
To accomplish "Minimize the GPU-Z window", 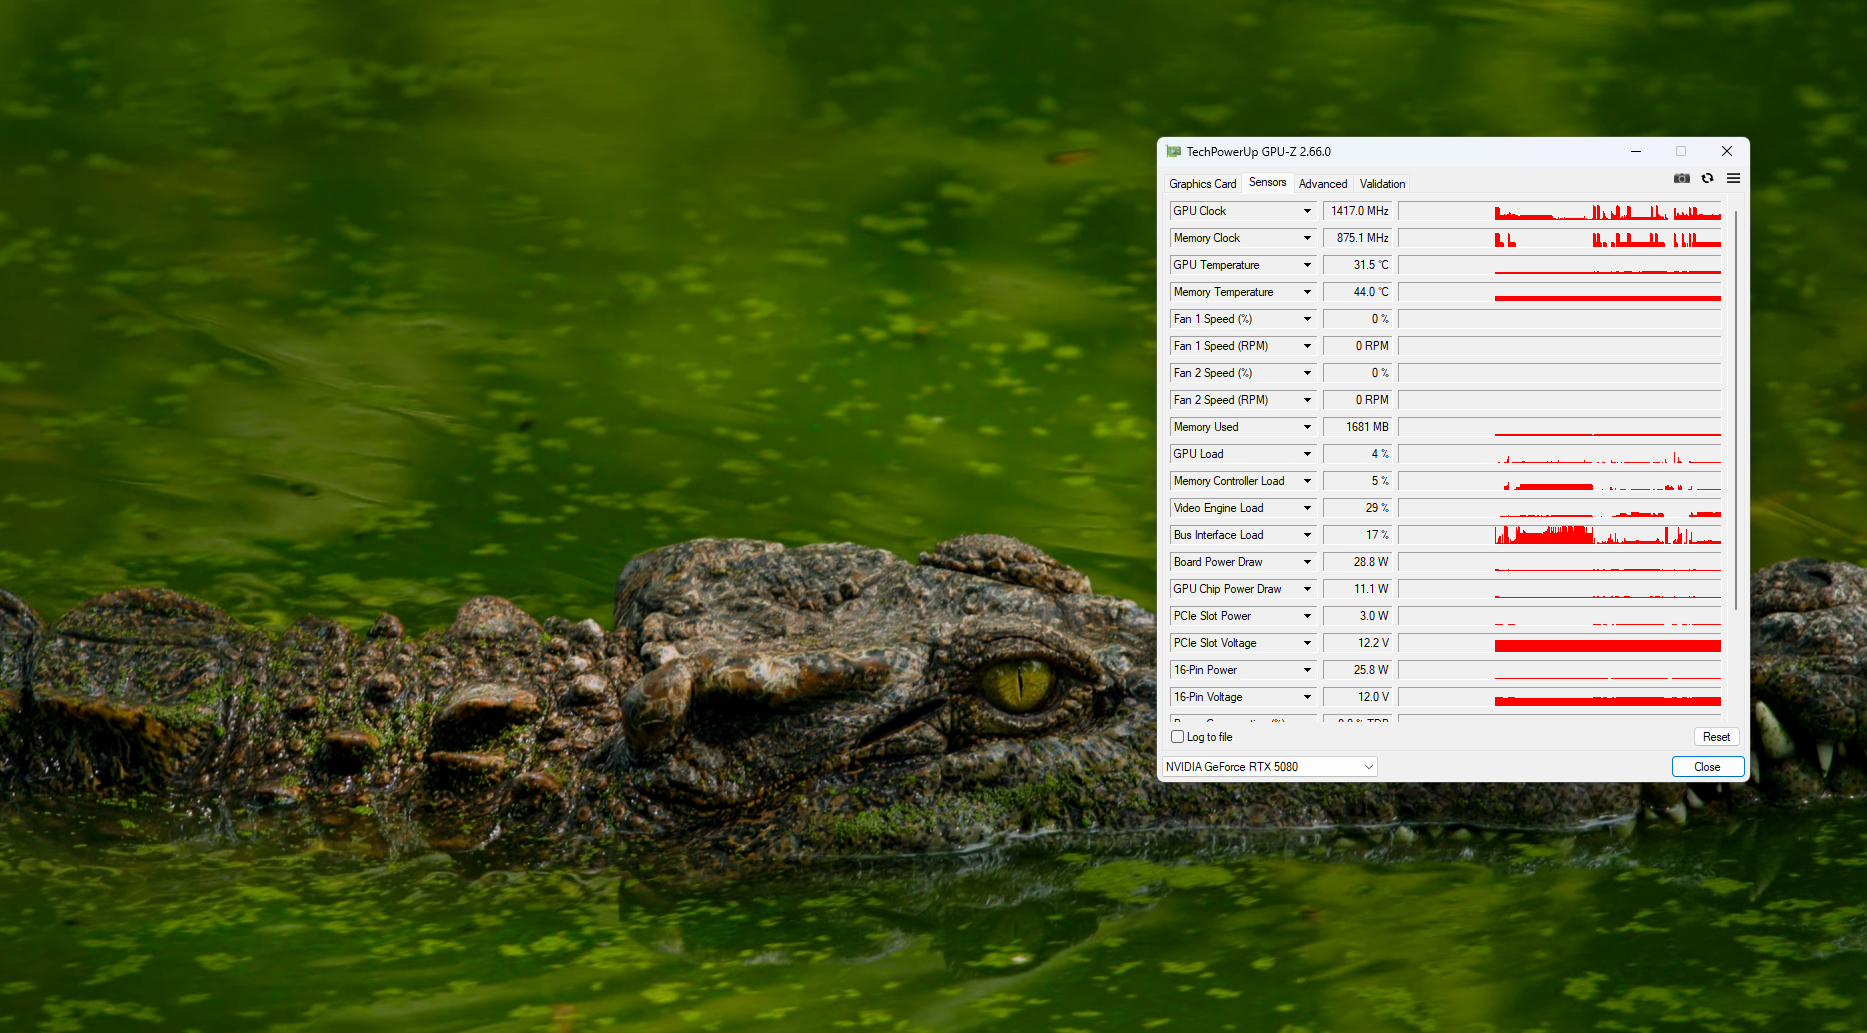I will click(1636, 152).
